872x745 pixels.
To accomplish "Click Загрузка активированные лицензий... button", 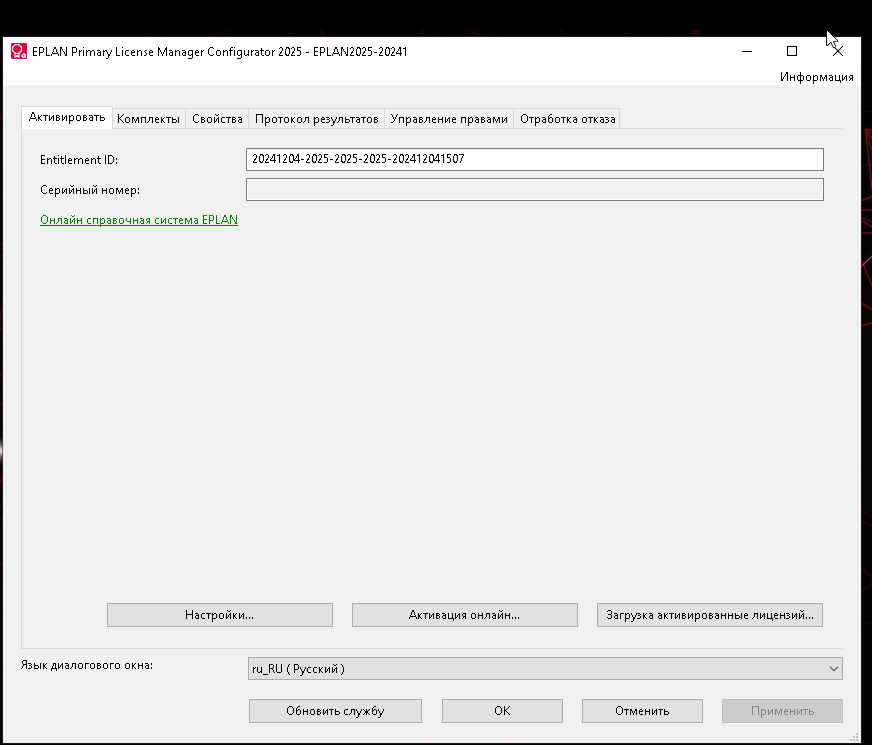I will pos(710,615).
